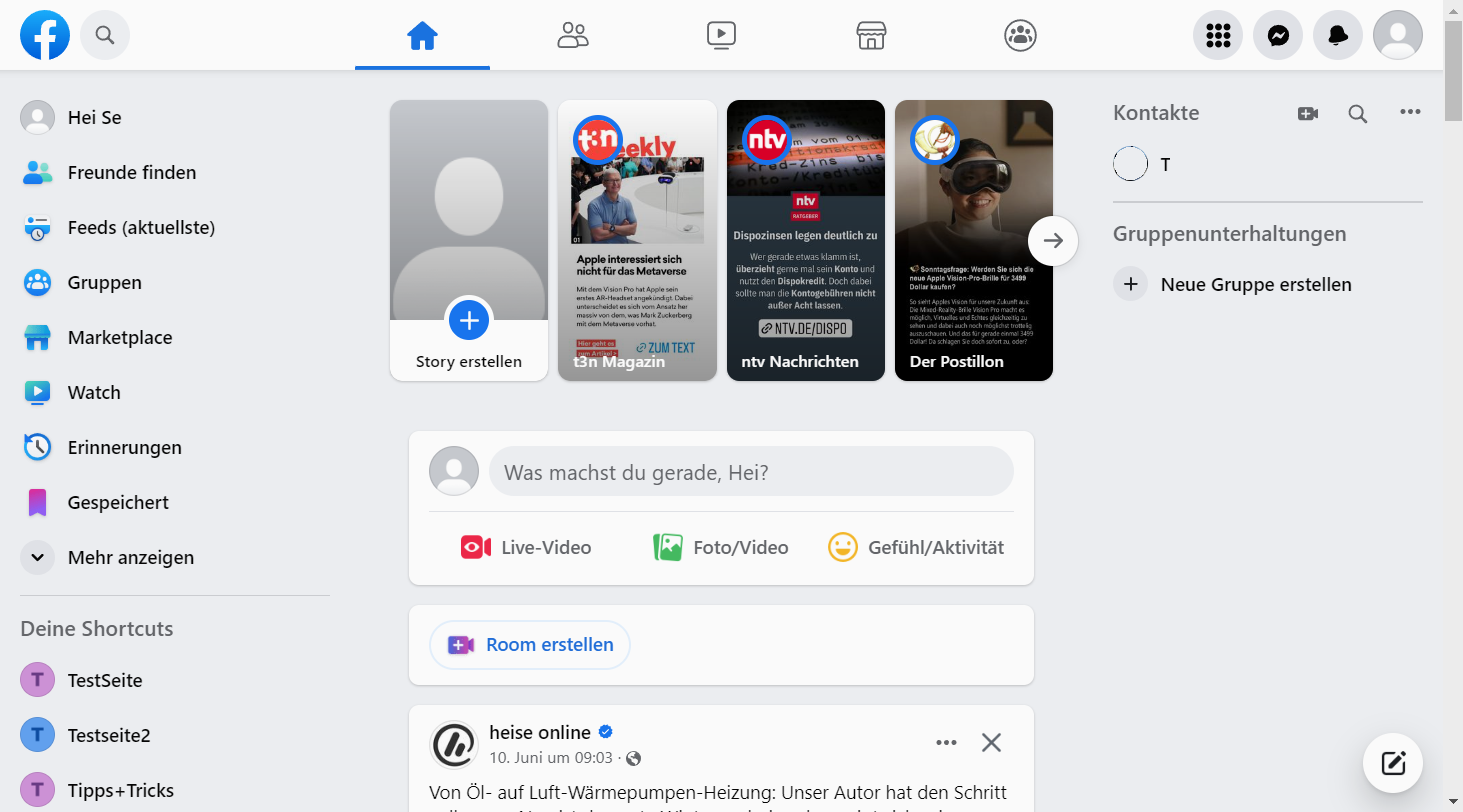Click the Watch sidebar icon
Screen dimensions: 1463x812
tap(37, 392)
